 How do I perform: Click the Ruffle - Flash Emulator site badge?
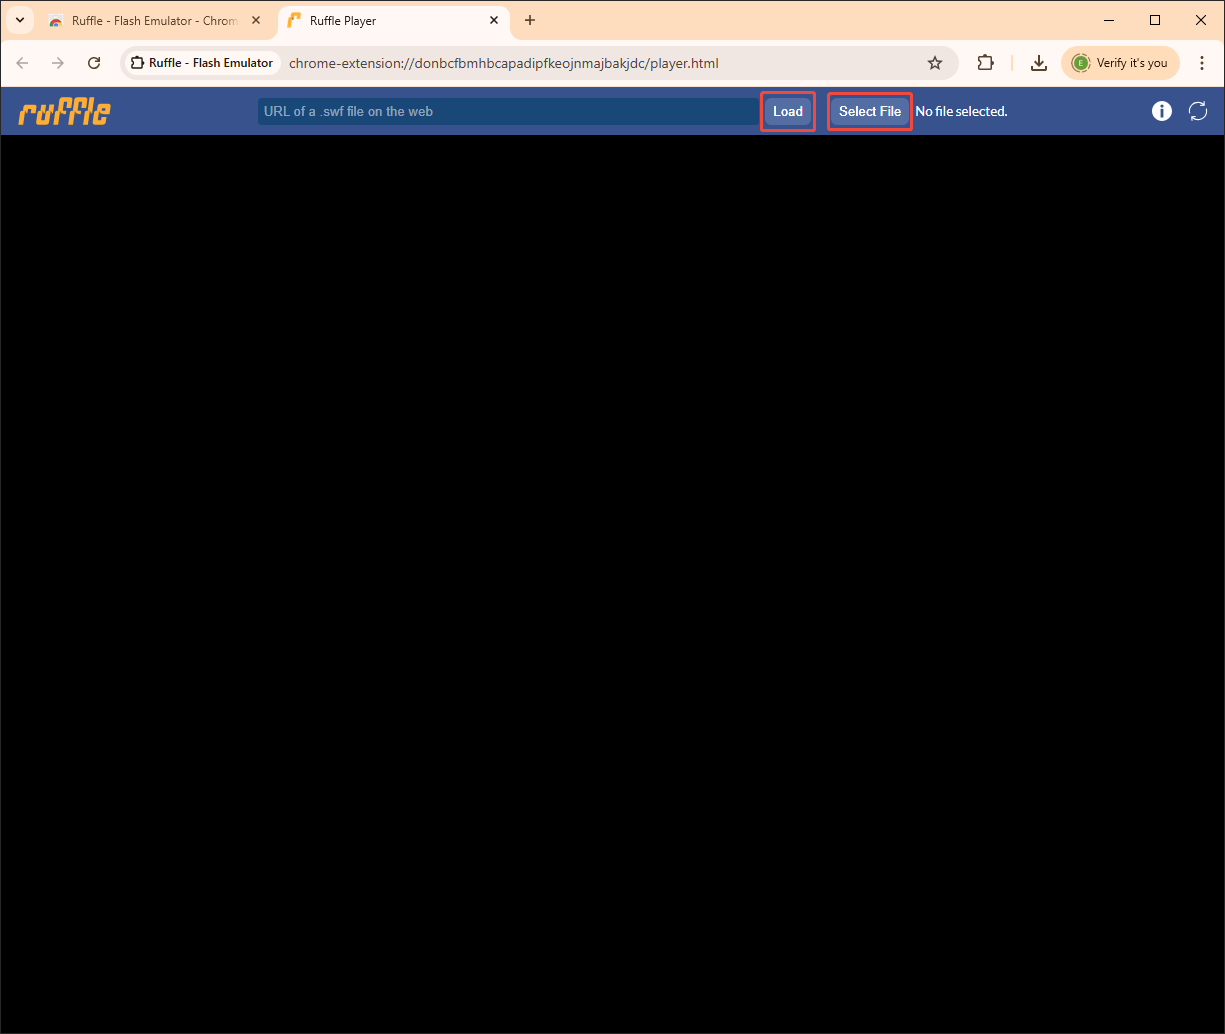pos(200,62)
